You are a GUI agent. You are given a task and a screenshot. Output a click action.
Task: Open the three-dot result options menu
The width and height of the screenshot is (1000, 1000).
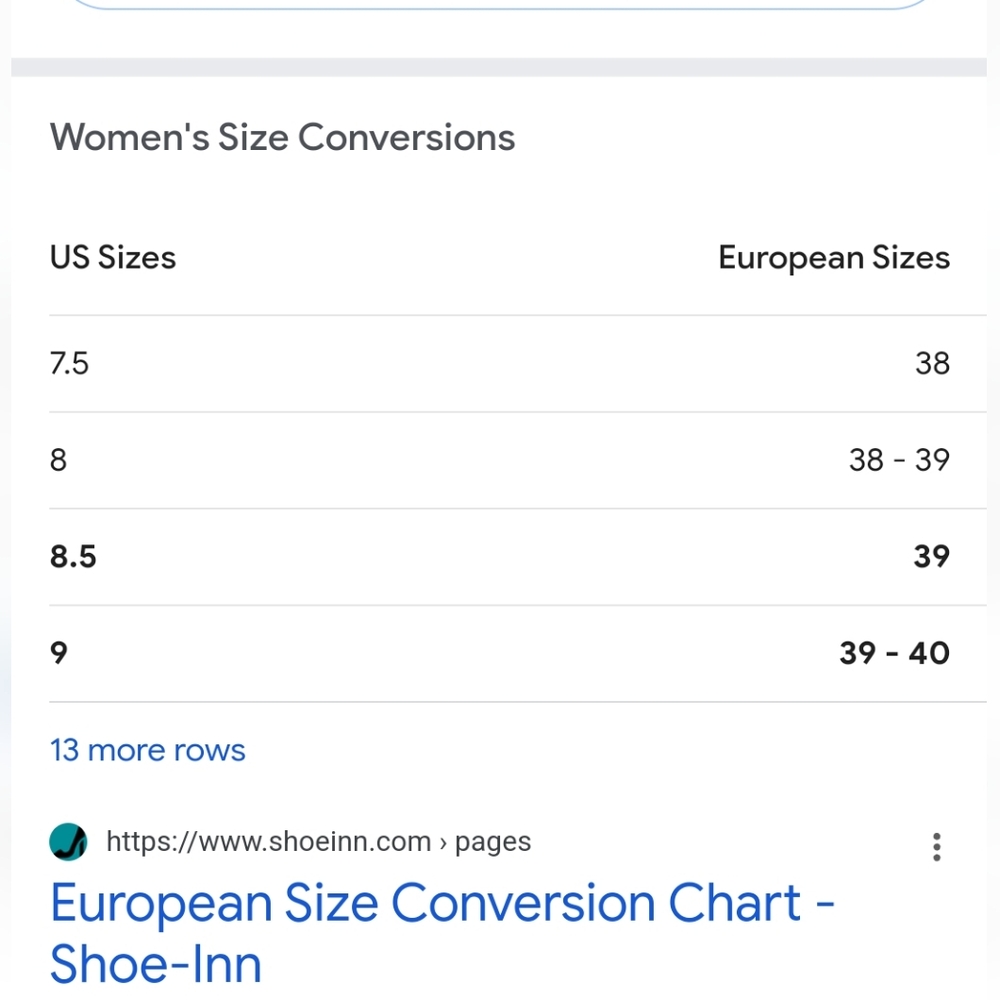936,846
